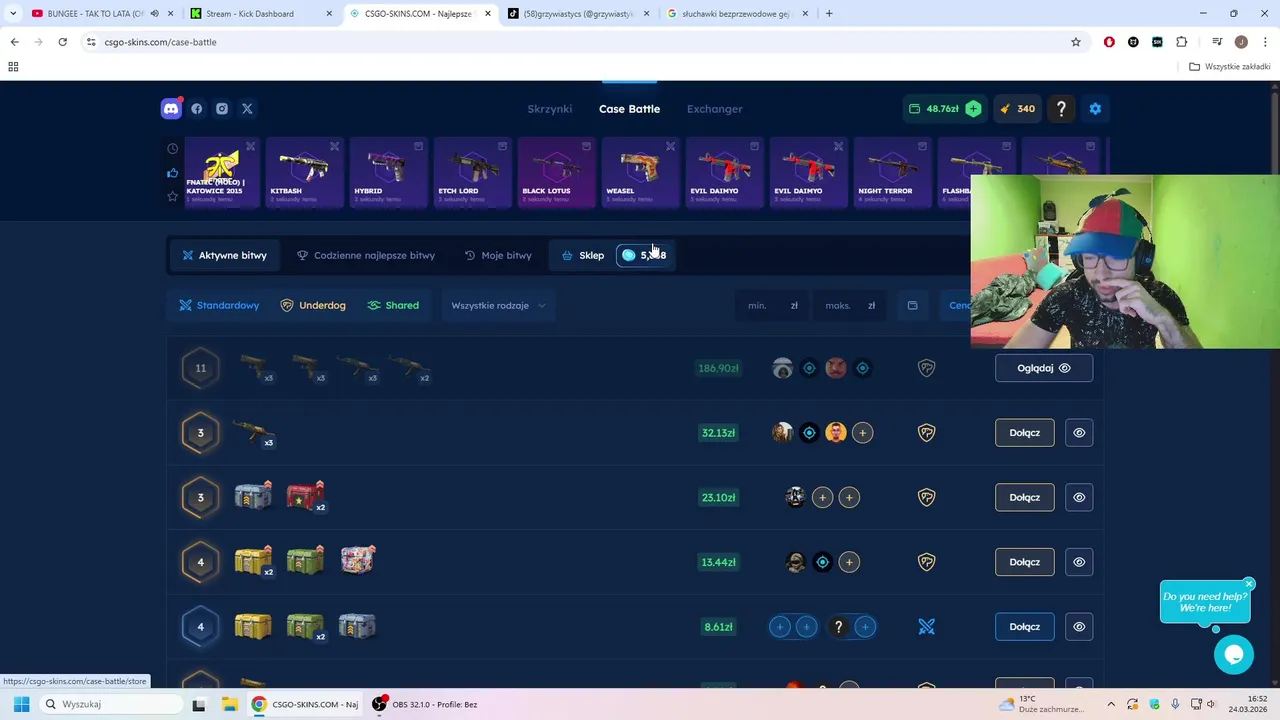Click the calendar icon beside the maks. field
The height and width of the screenshot is (720, 1280).
point(912,305)
